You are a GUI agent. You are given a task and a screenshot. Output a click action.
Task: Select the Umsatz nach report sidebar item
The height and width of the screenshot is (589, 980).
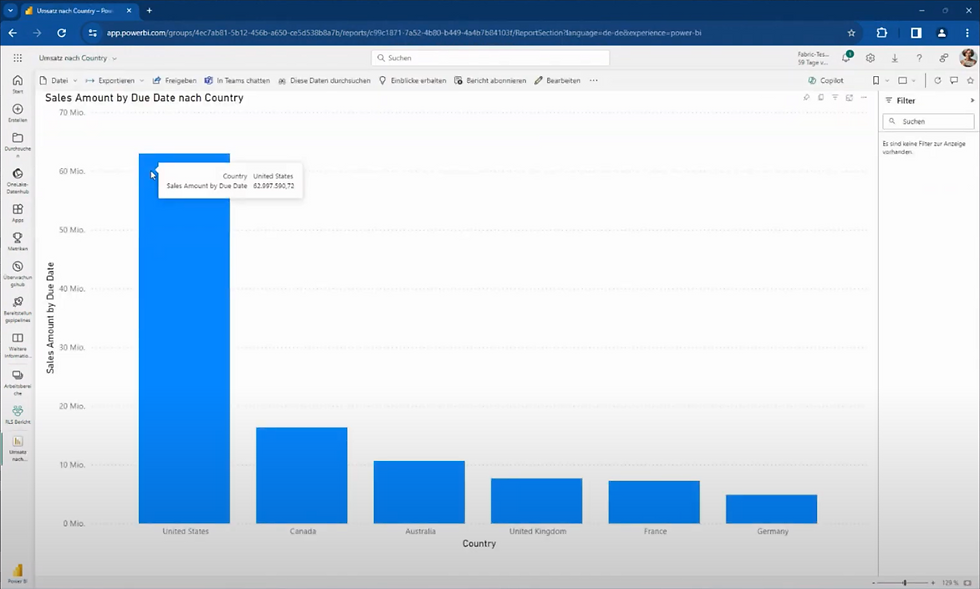(x=18, y=448)
